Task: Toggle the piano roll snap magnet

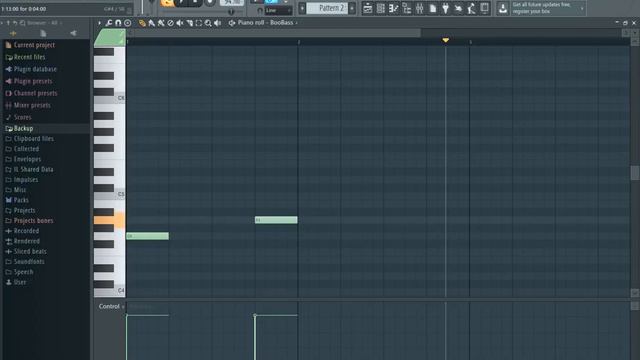Action: coord(118,23)
